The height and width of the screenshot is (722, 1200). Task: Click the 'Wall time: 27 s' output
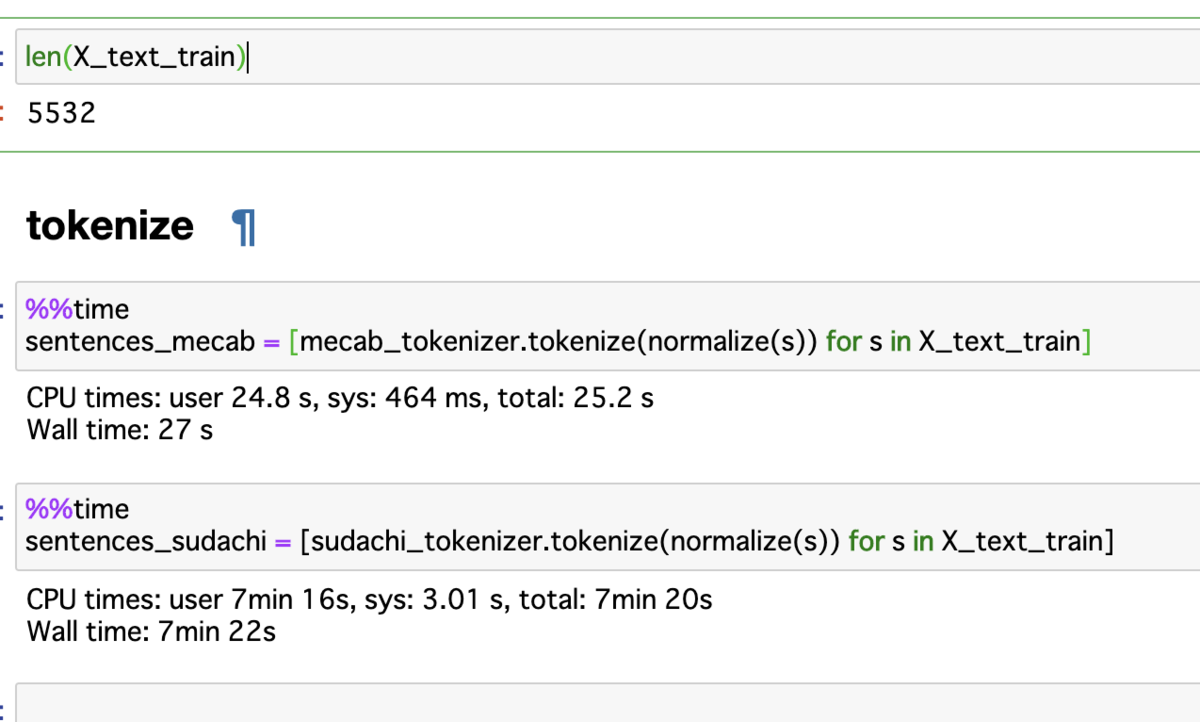tap(120, 430)
